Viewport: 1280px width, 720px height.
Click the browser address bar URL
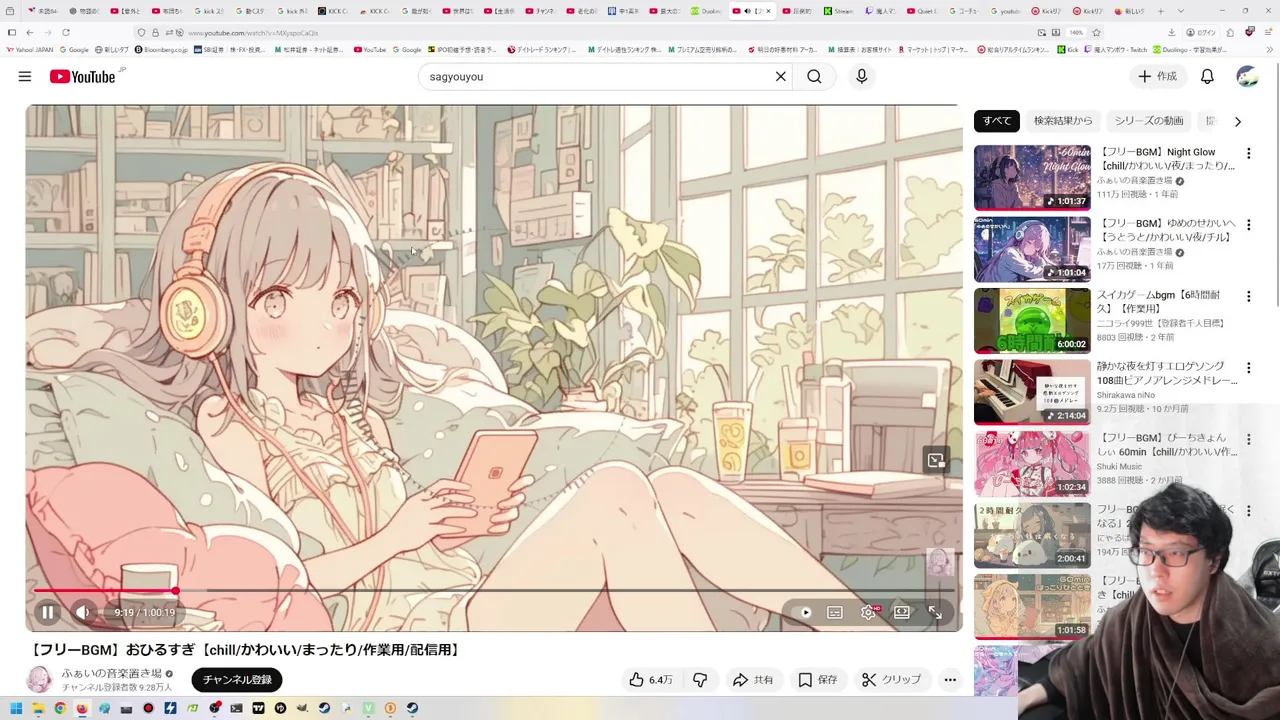coord(253,33)
